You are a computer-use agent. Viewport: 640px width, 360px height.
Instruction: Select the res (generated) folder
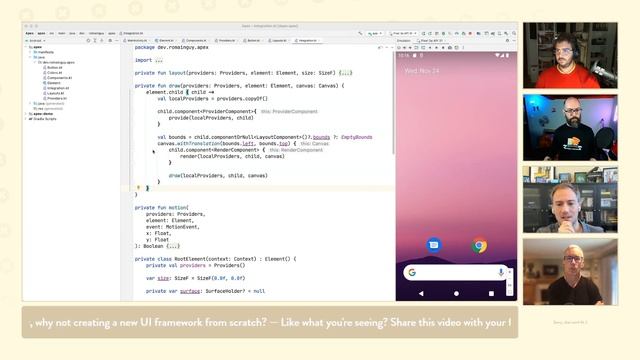click(x=48, y=109)
